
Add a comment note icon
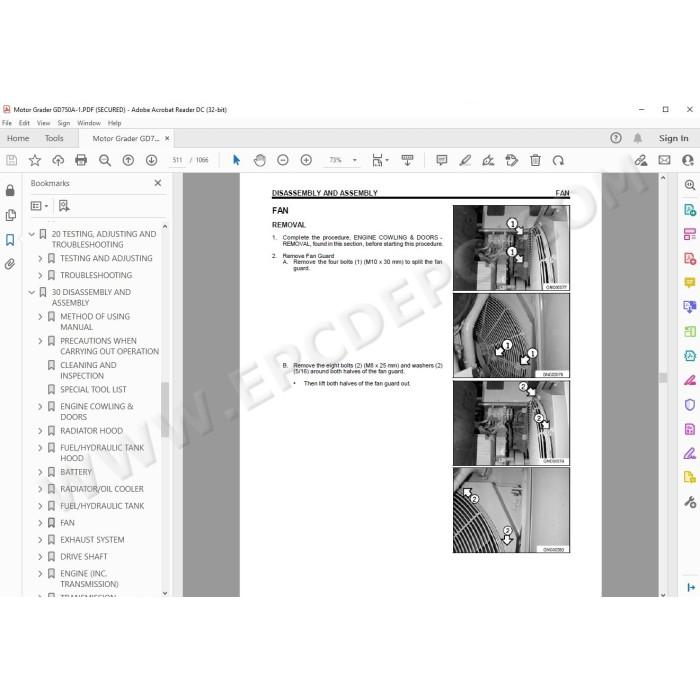click(x=442, y=160)
